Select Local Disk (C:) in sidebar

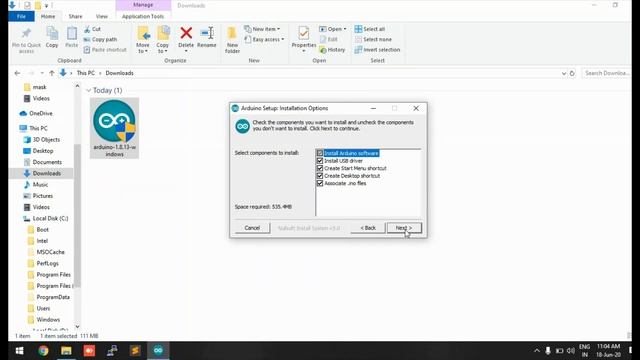pos(50,218)
